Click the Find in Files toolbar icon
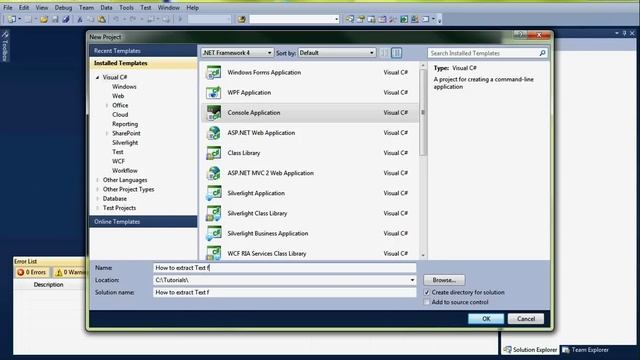 (x=242, y=19)
